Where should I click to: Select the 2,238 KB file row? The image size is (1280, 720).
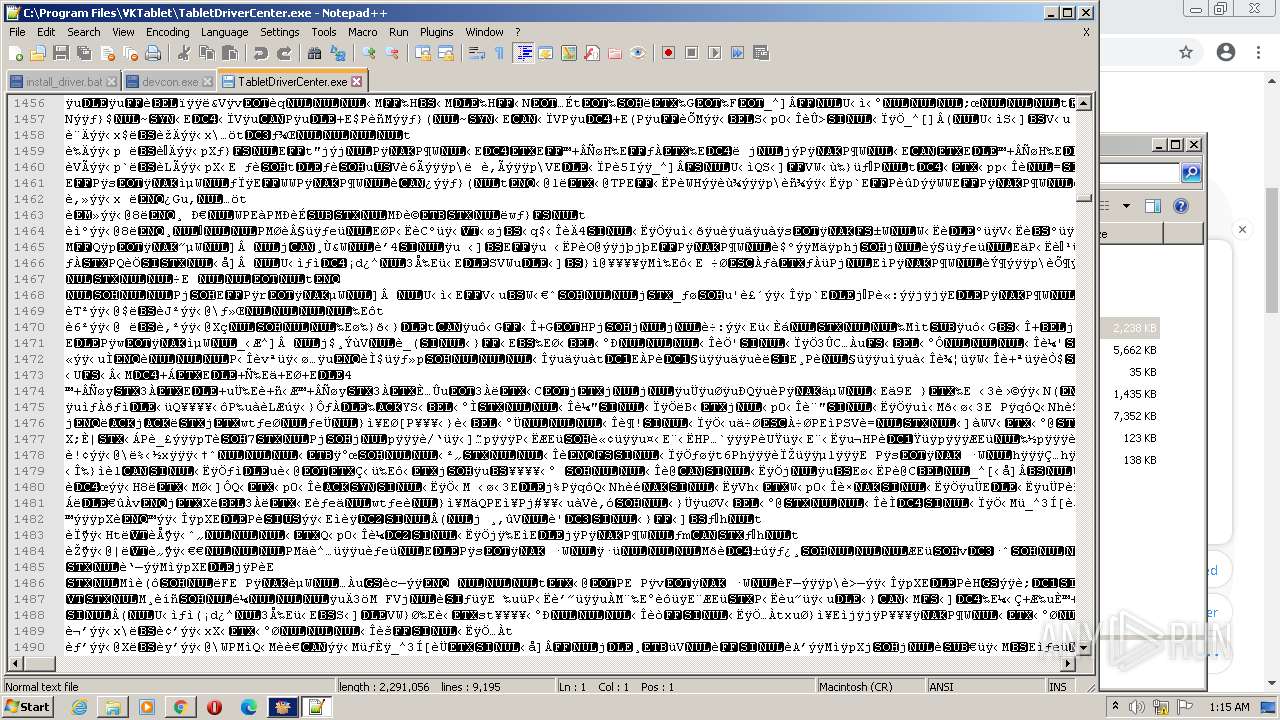coord(1130,328)
